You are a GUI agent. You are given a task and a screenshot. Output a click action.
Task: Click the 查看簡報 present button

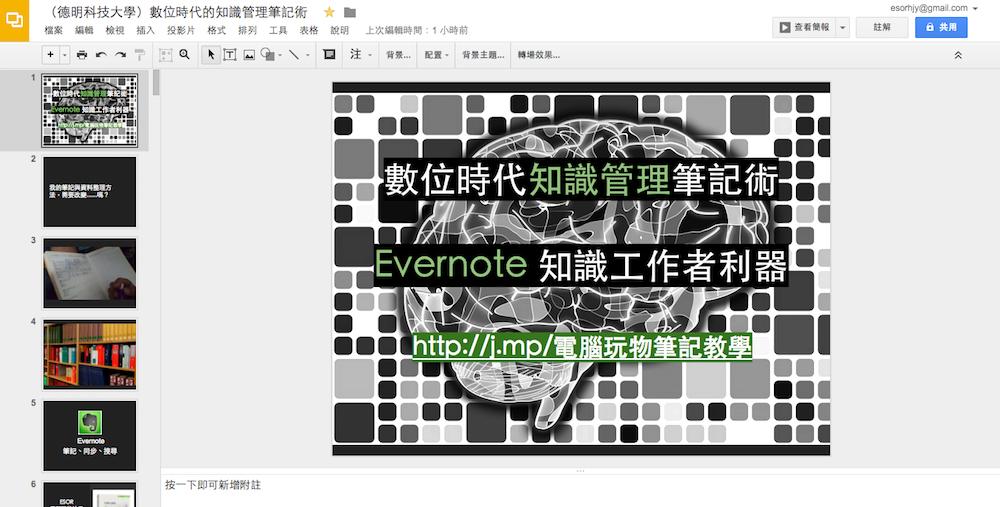(x=804, y=27)
